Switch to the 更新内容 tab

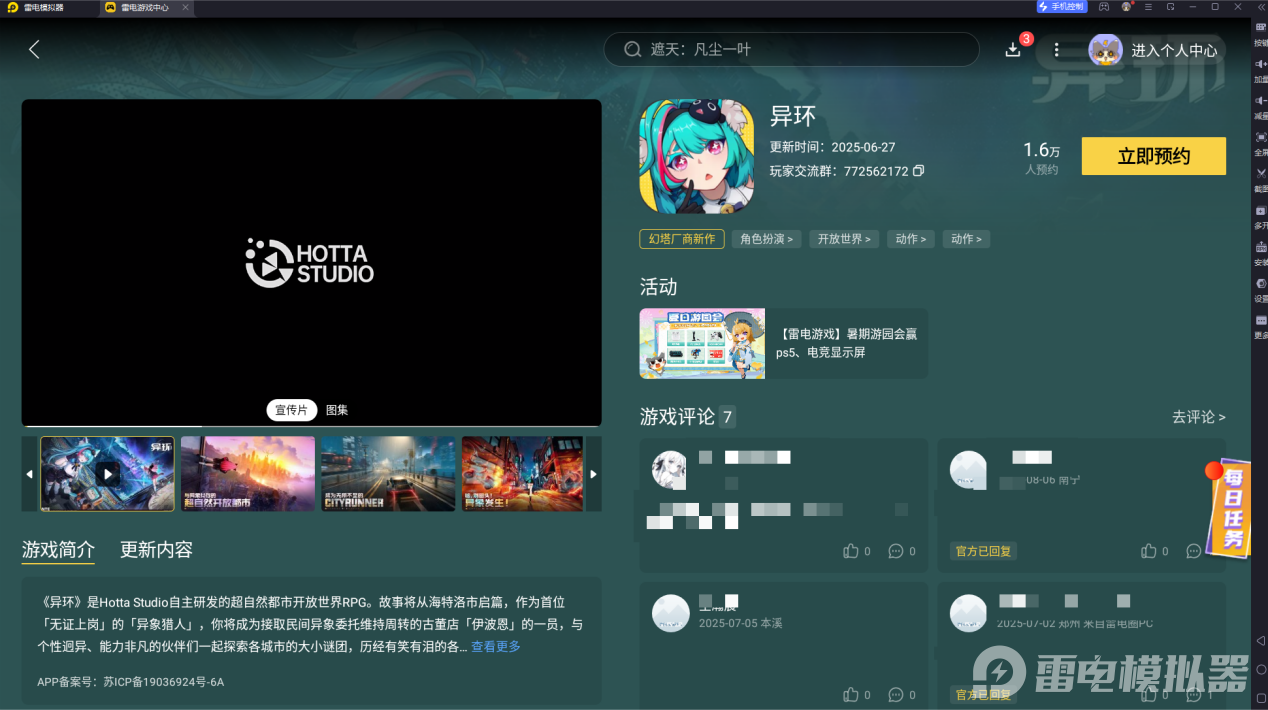pos(155,549)
